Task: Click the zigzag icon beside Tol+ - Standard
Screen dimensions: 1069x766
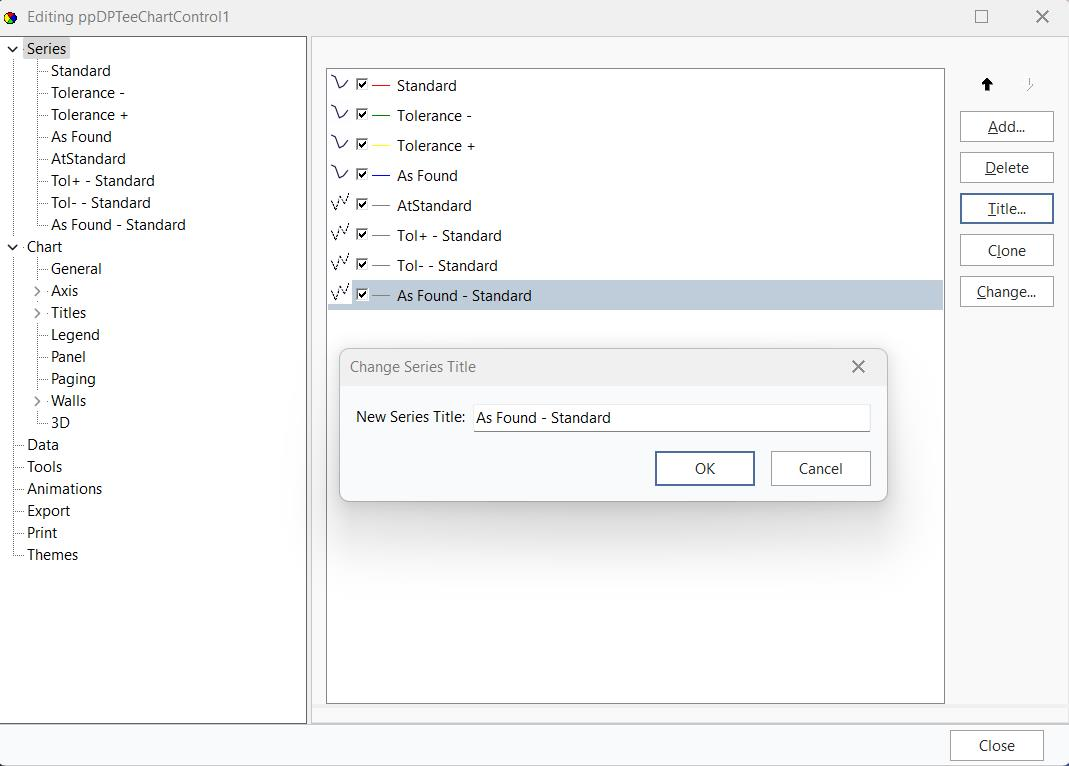Action: click(339, 234)
